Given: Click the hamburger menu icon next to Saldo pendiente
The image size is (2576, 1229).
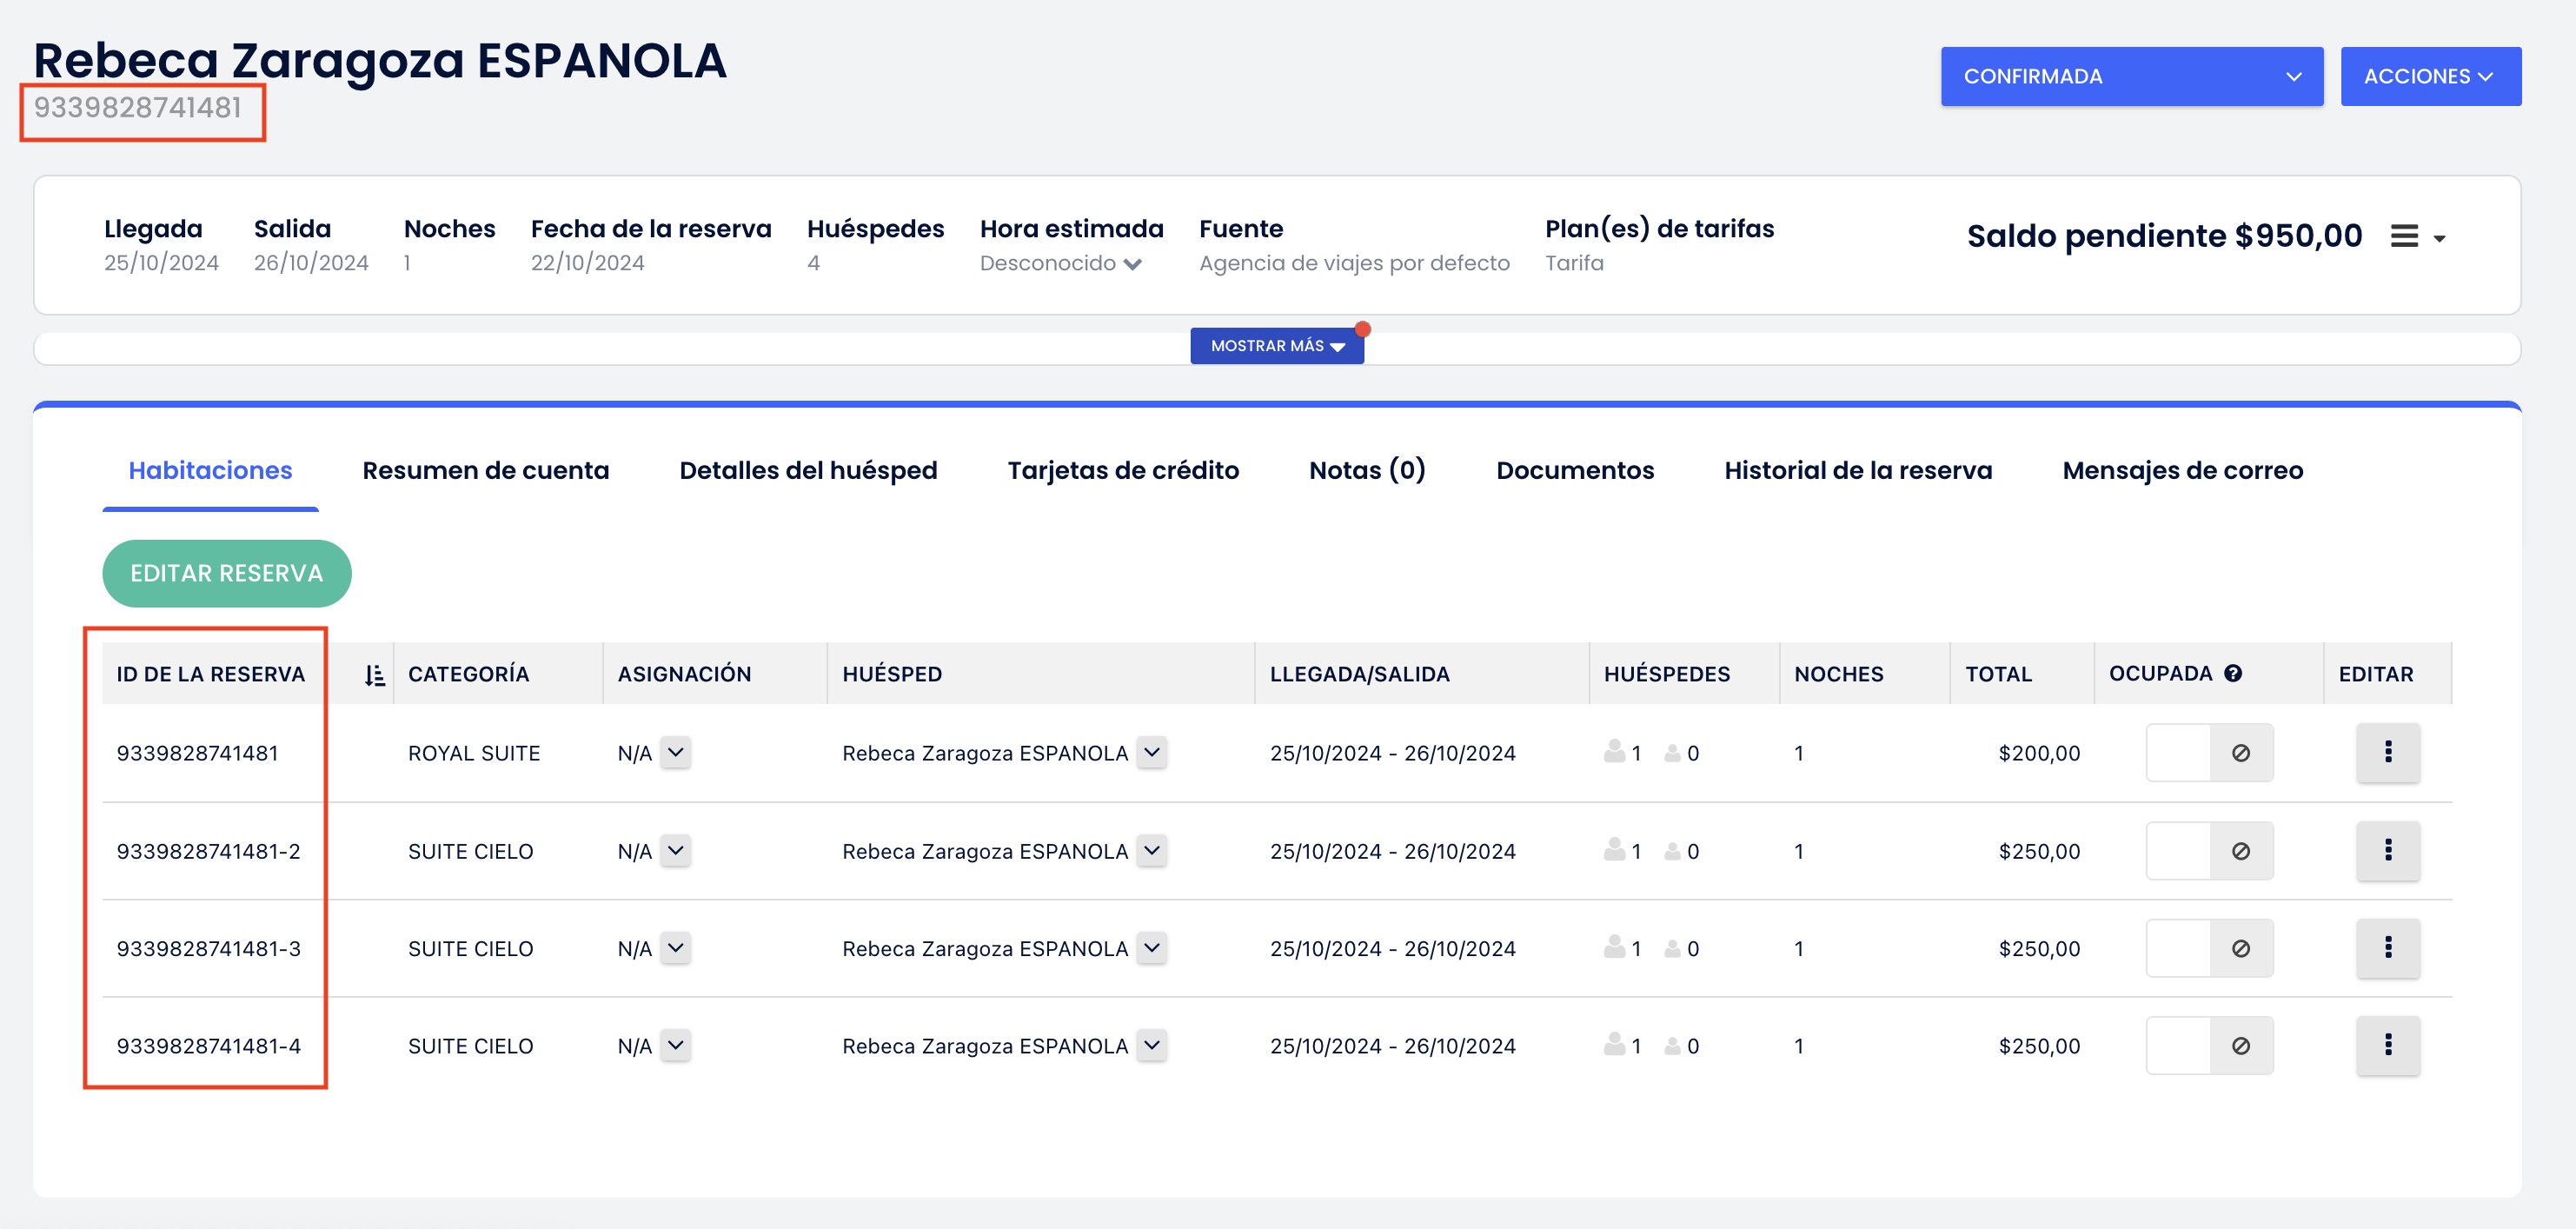Looking at the screenshot, I should 2404,236.
